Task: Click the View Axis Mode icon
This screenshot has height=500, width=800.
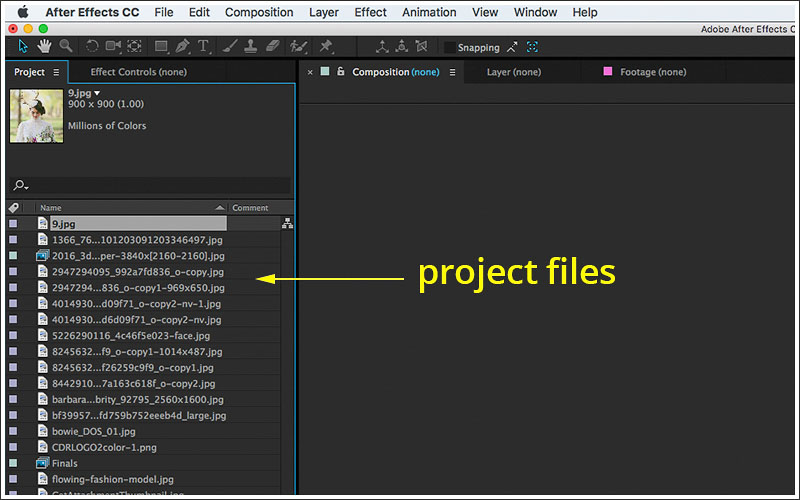Action: [421, 47]
